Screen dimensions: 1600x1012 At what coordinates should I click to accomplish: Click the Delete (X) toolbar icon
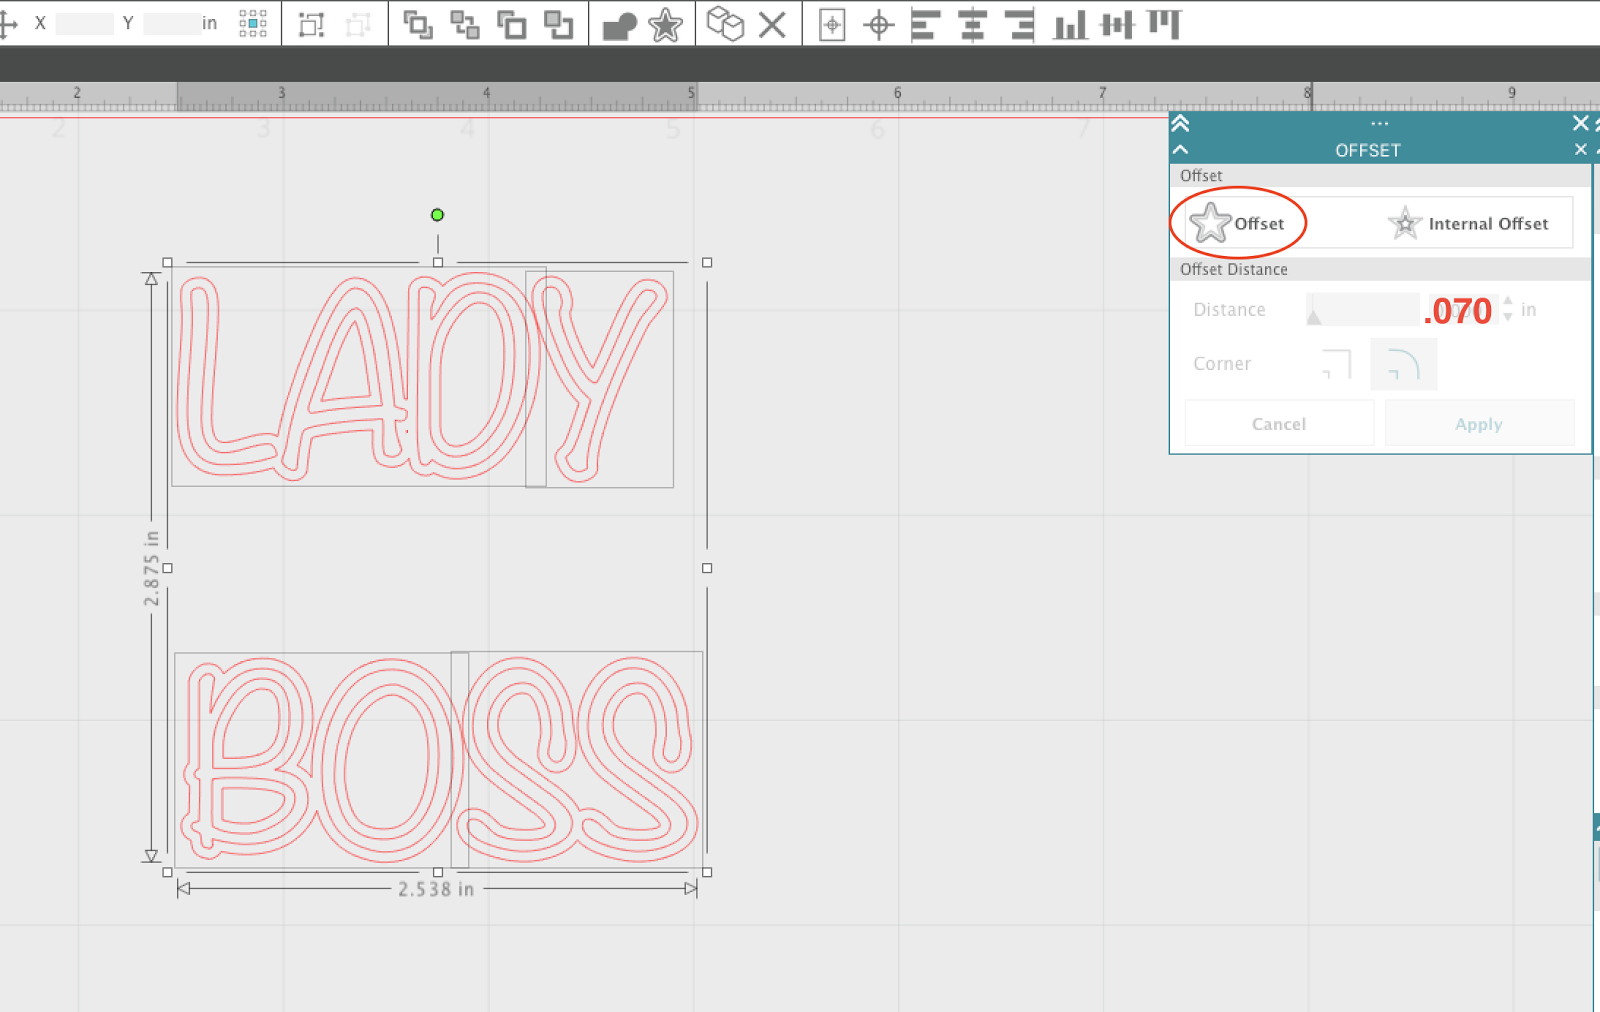773,25
